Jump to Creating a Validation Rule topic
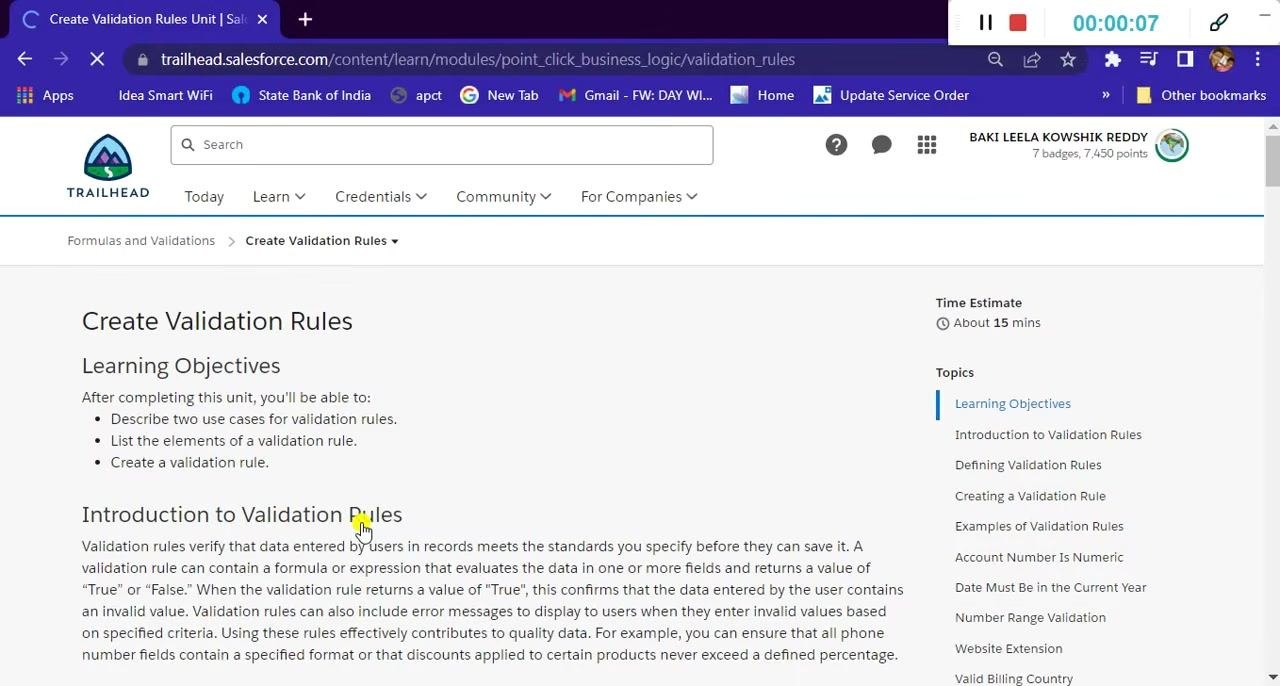 (x=1030, y=496)
